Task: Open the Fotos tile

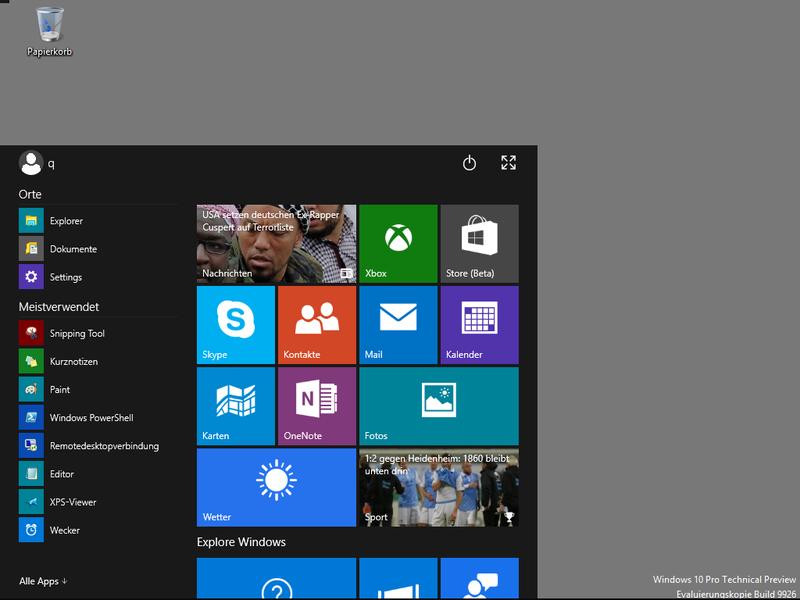Action: [x=439, y=406]
